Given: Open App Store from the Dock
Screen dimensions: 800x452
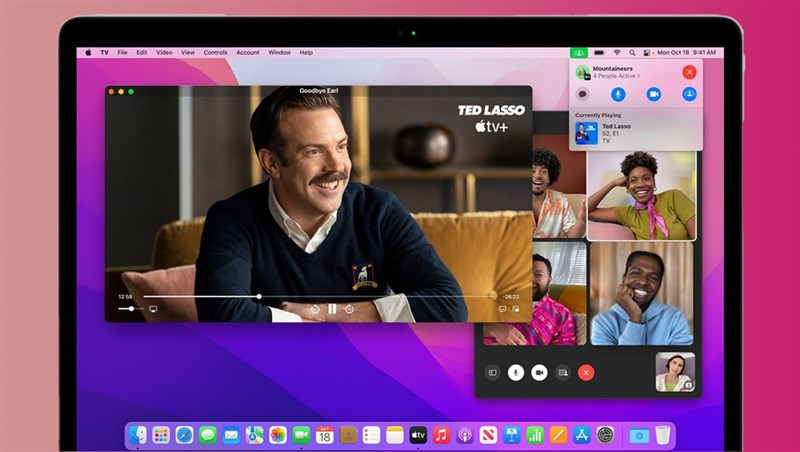Looking at the screenshot, I should click(x=582, y=435).
